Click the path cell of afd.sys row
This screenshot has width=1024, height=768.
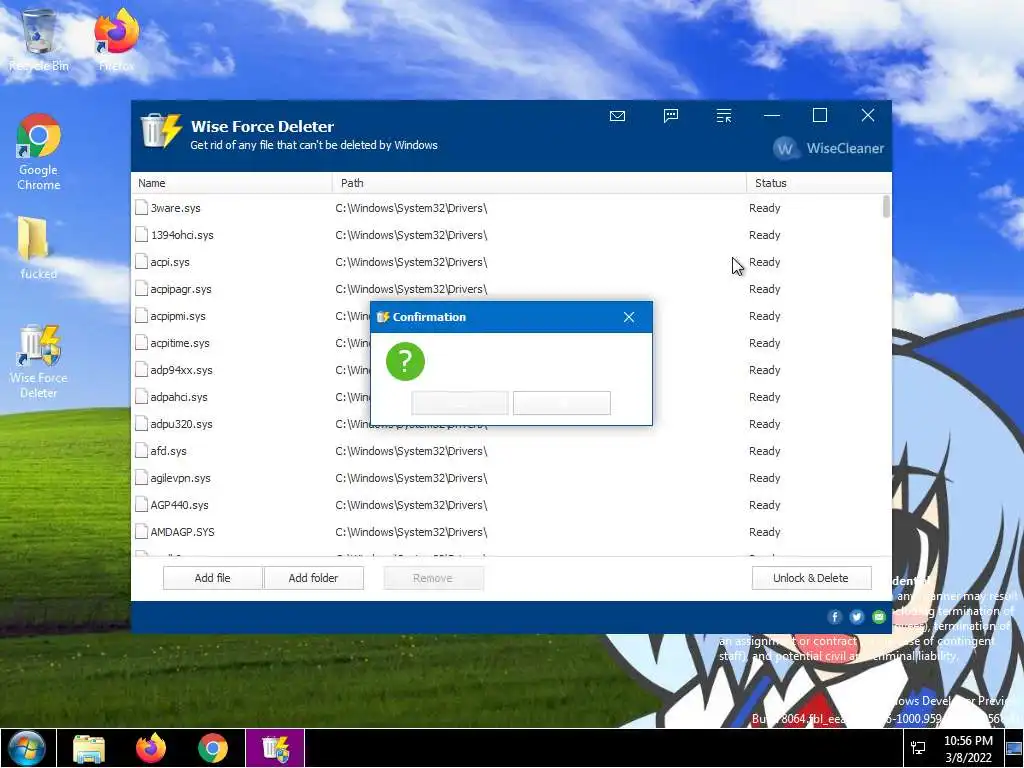pyautogui.click(x=411, y=451)
